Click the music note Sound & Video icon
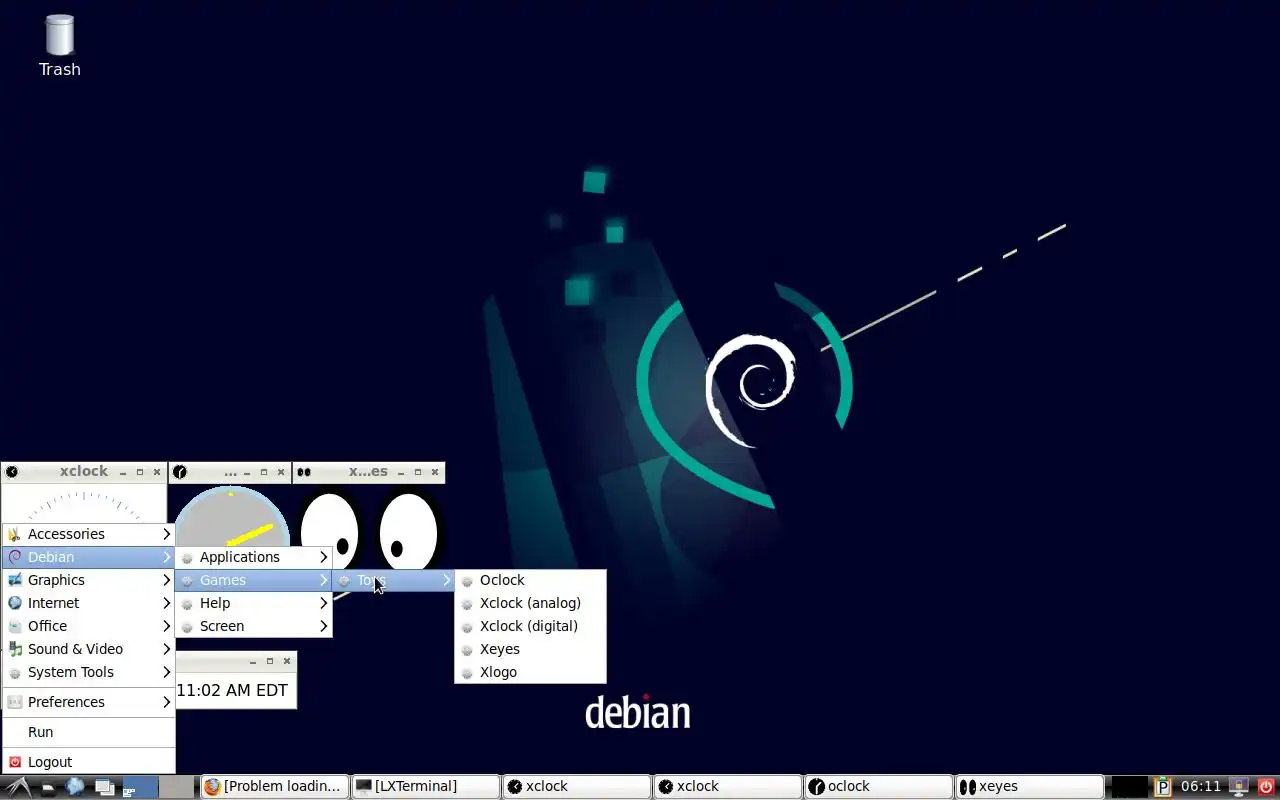This screenshot has width=1280, height=800. [15, 649]
